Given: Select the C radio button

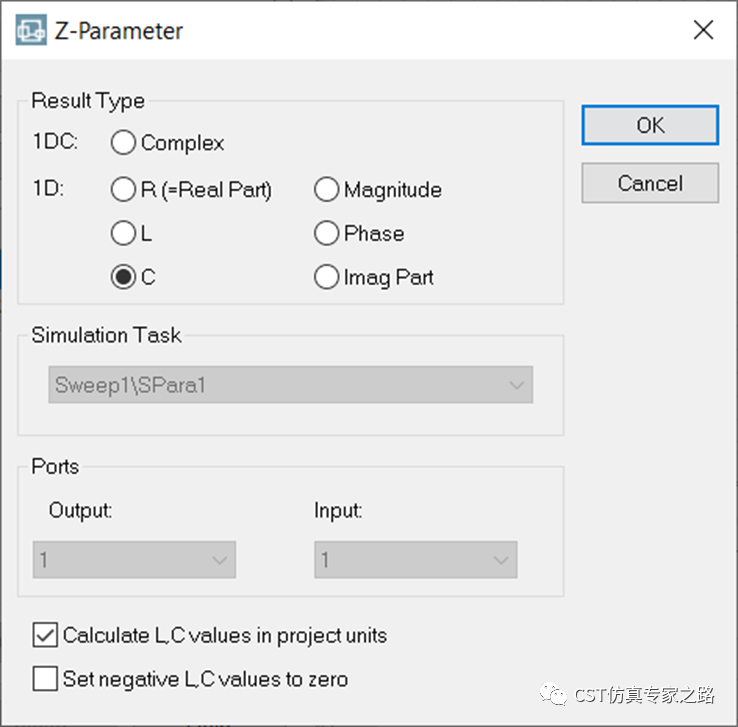Looking at the screenshot, I should (124, 278).
